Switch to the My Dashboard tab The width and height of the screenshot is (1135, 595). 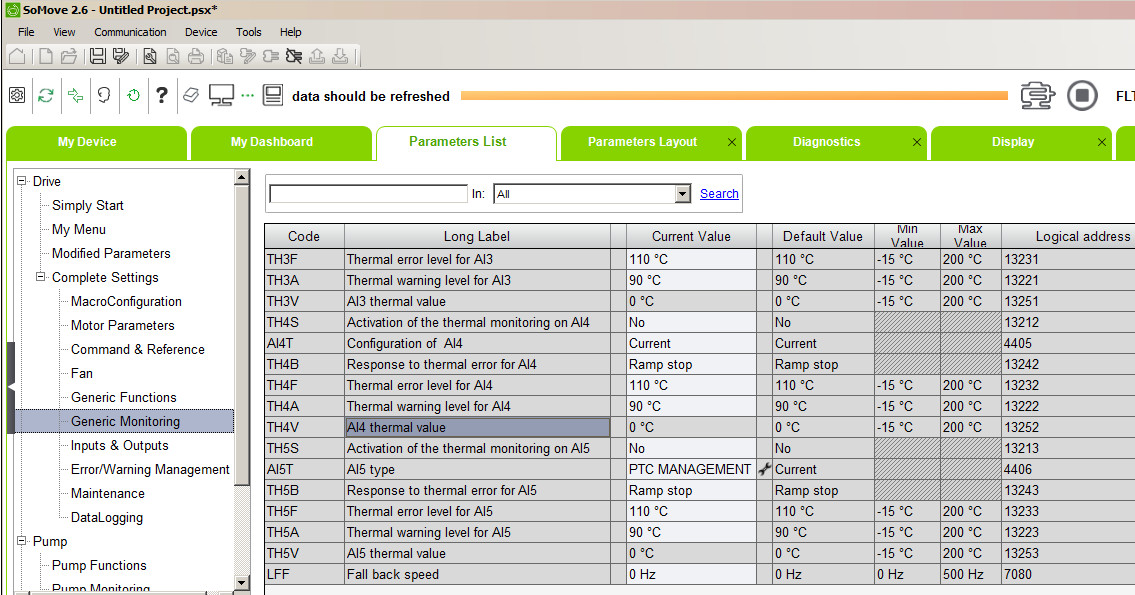click(281, 143)
